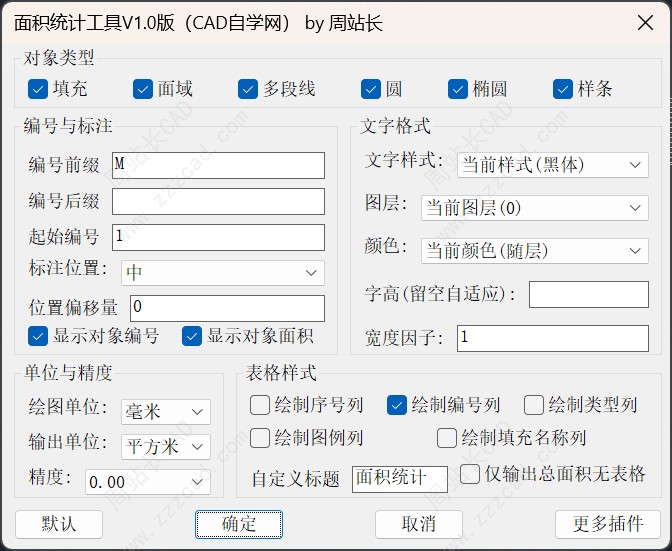Check the 仅输出总面积无表格 option

click(470, 474)
